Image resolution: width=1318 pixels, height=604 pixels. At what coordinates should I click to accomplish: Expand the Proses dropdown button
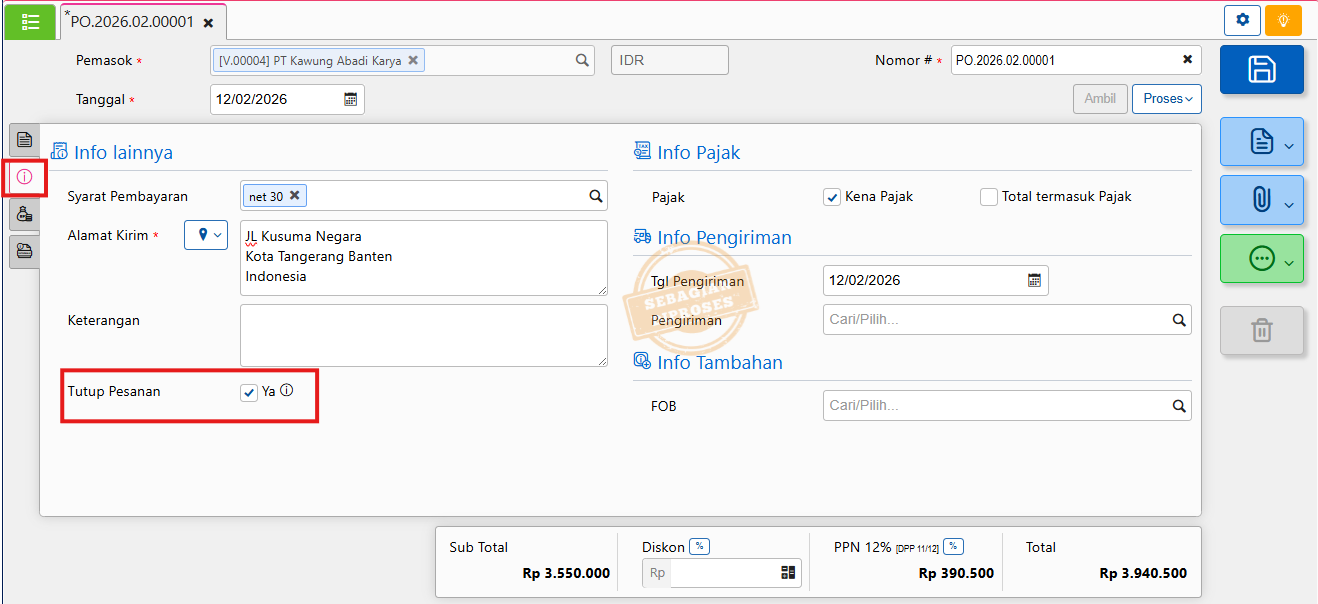click(x=1166, y=99)
